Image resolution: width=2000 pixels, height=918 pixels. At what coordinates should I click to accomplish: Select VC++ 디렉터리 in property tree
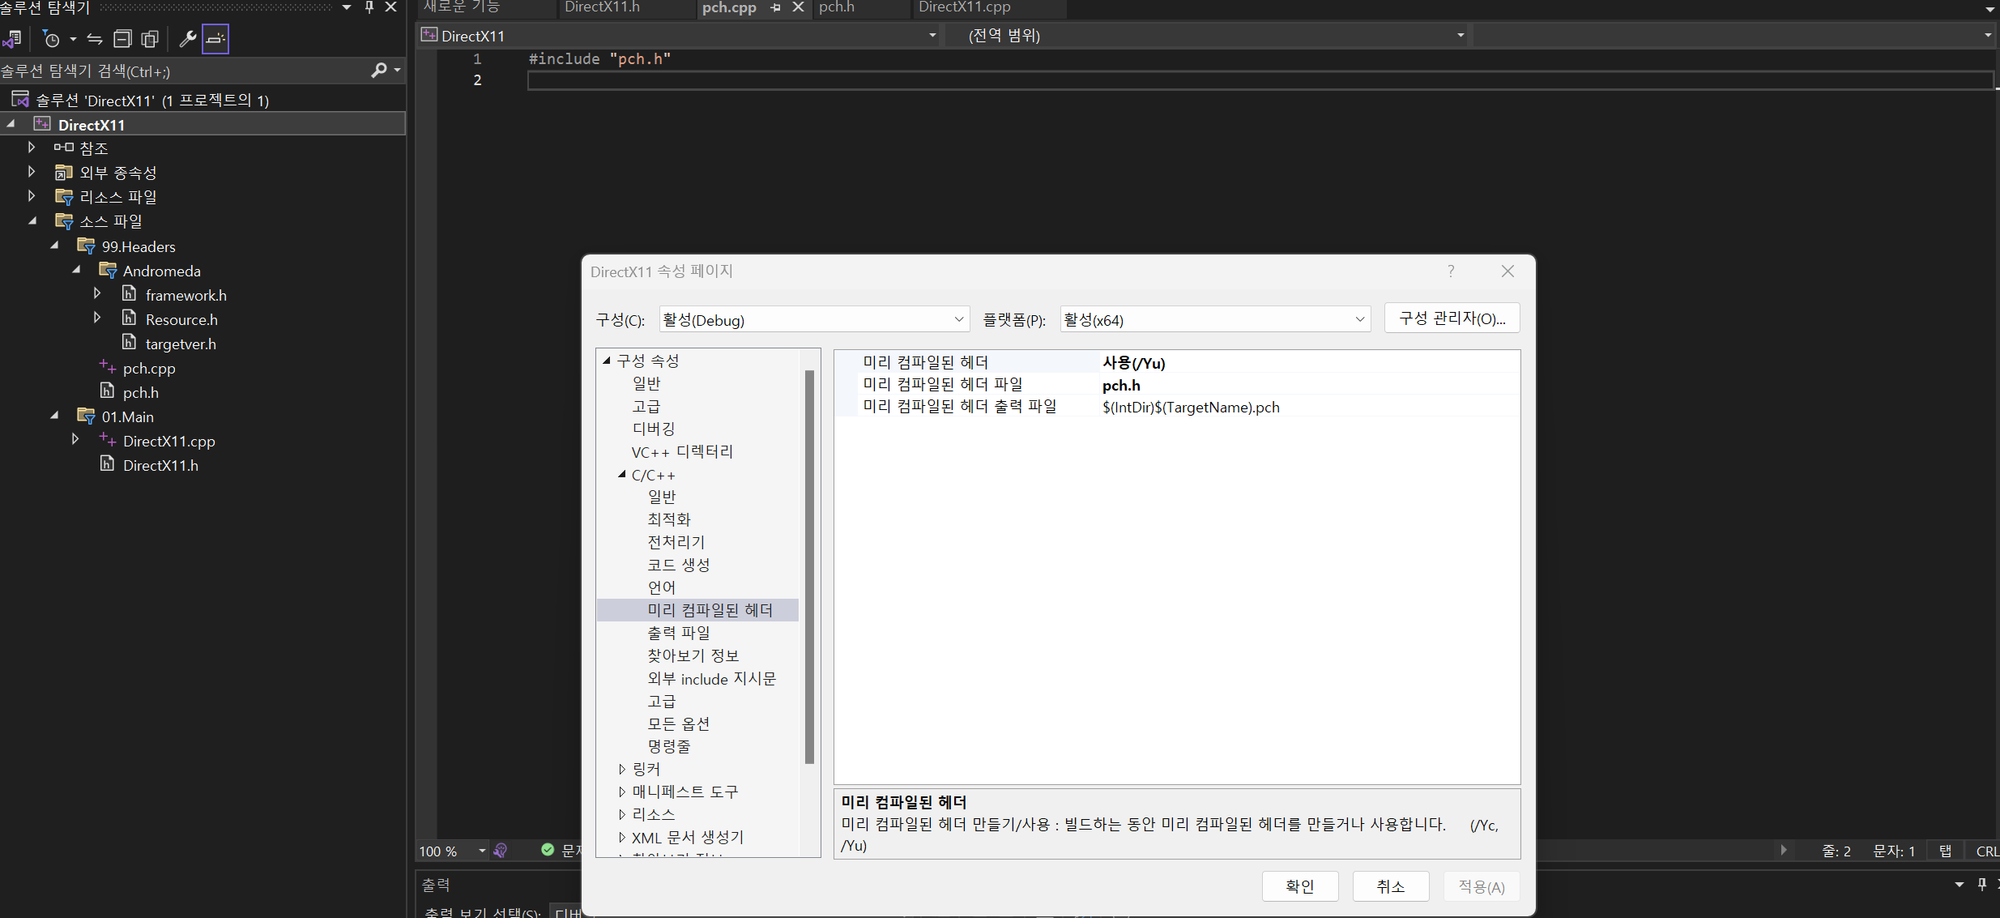coord(682,452)
